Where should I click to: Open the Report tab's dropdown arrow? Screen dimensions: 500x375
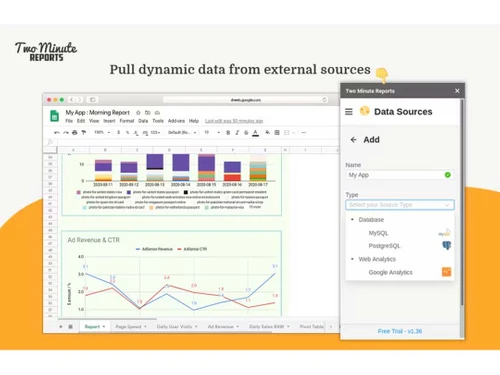[x=104, y=327]
